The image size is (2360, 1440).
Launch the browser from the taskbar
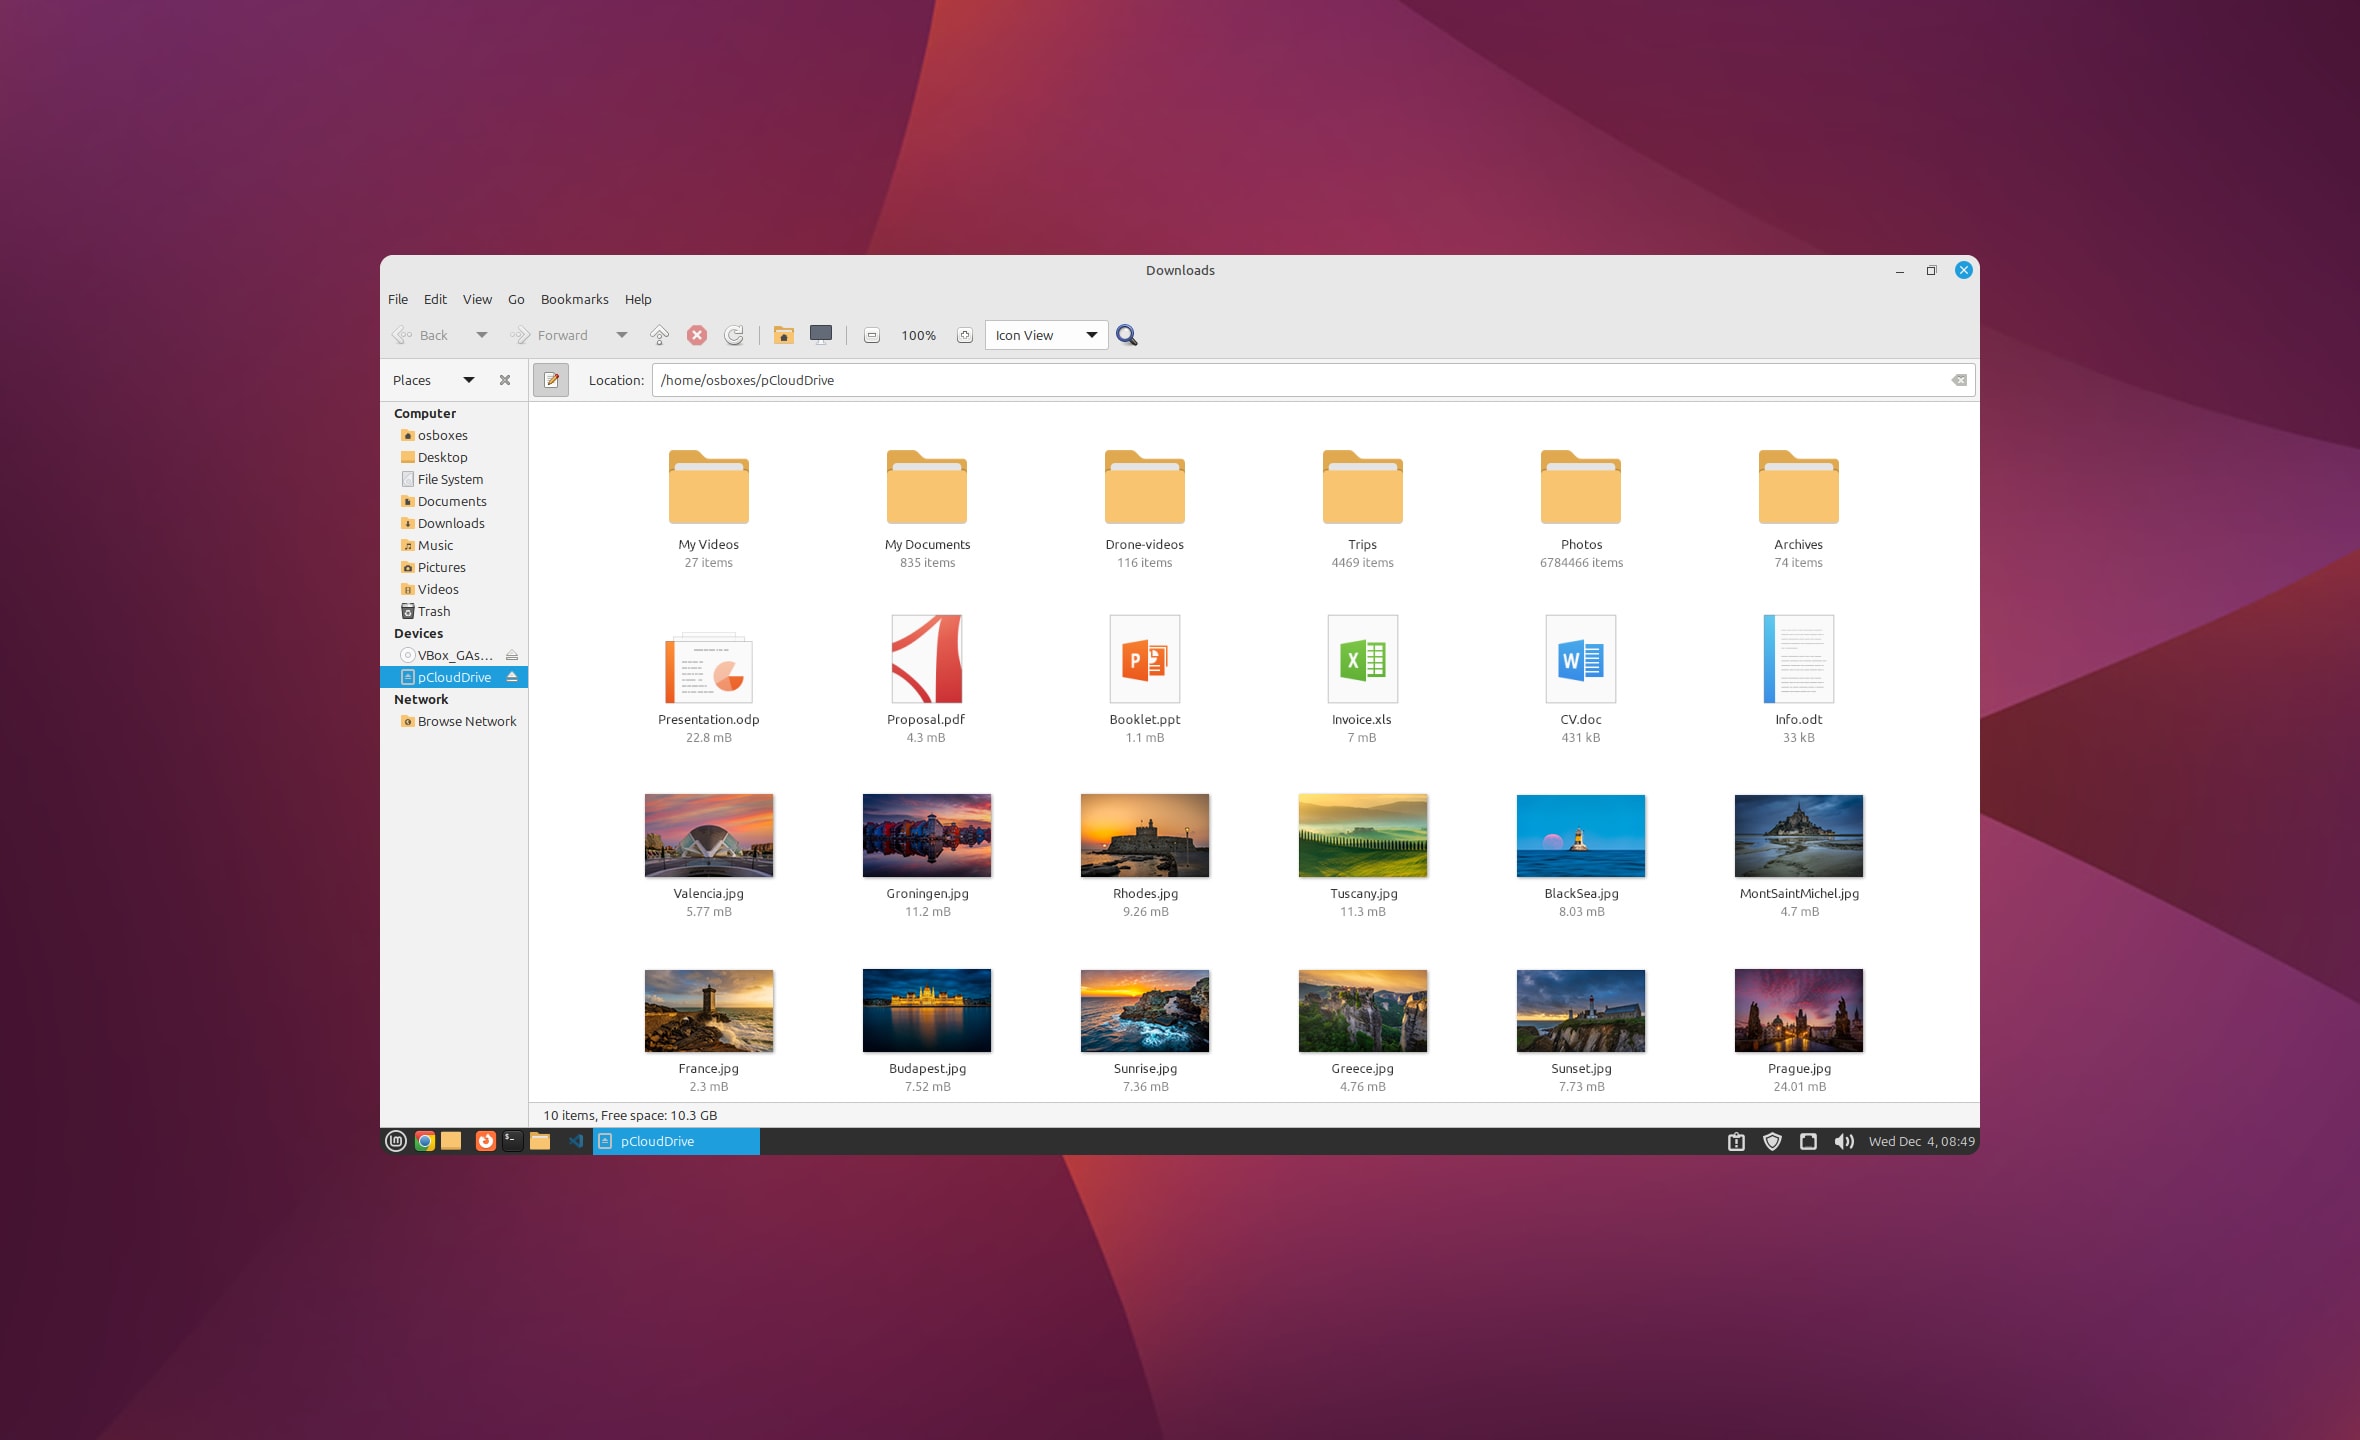click(423, 1141)
